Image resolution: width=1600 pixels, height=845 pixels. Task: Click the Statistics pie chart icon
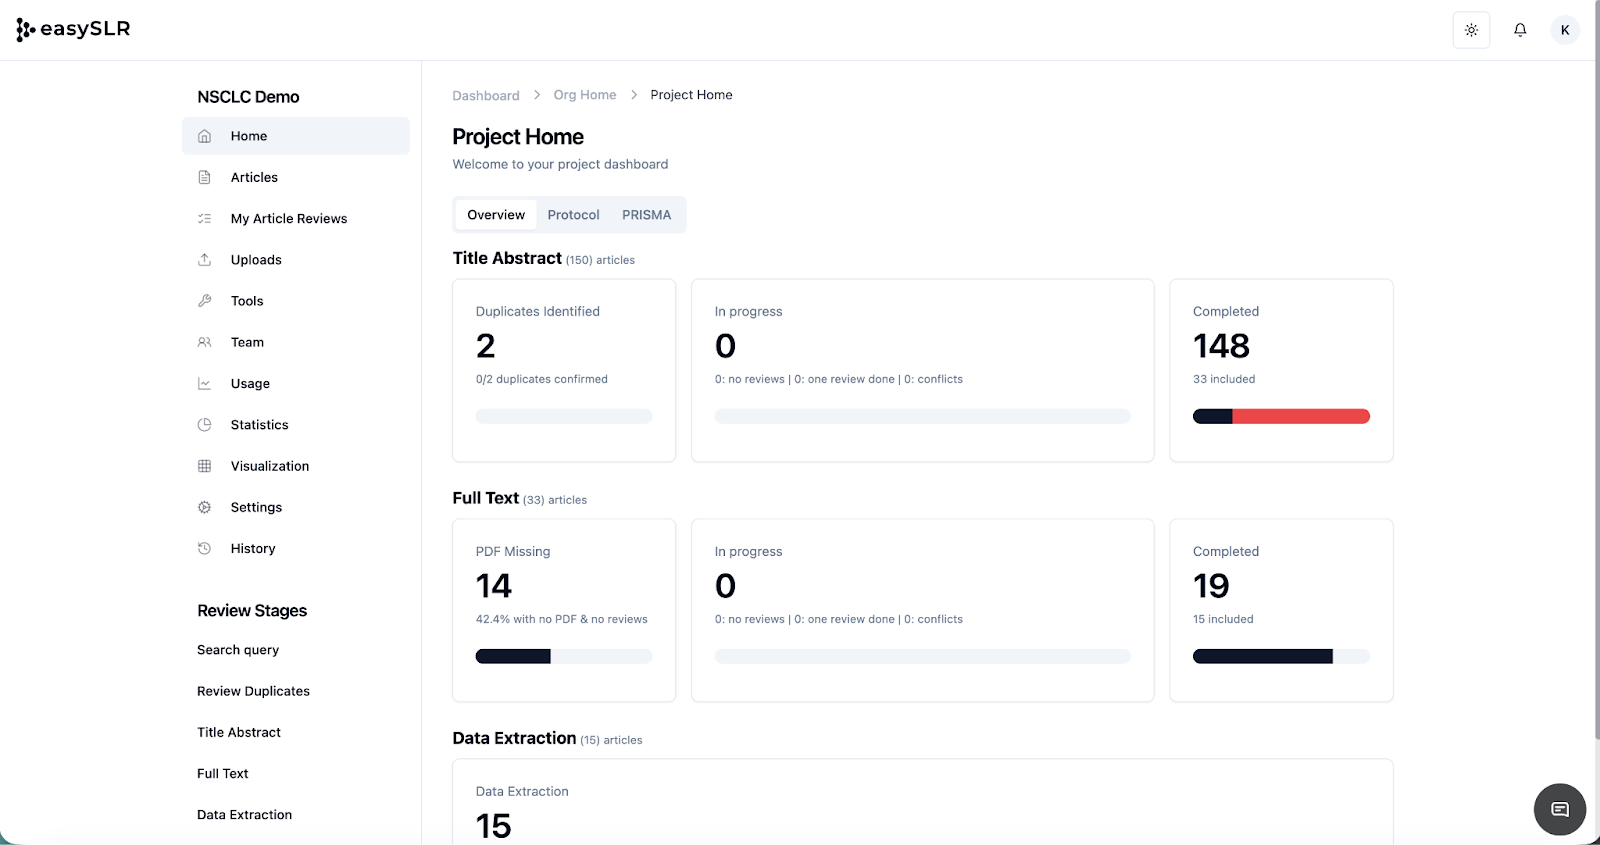click(205, 425)
